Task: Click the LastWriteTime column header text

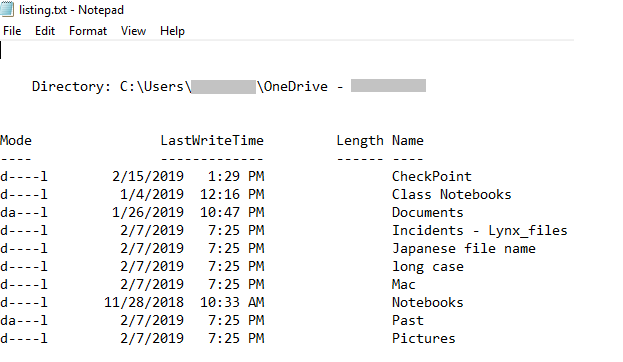Action: coord(212,140)
